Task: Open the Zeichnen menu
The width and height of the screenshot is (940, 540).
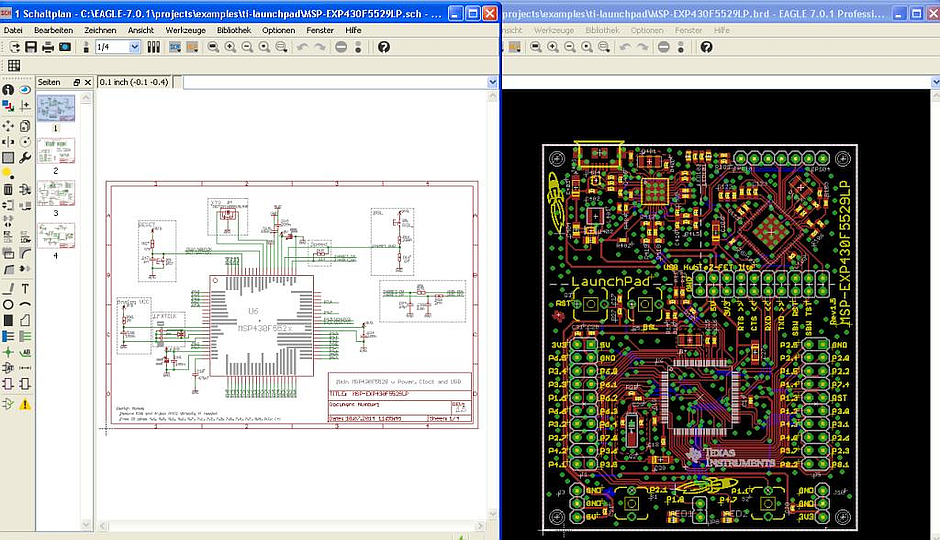Action: click(x=100, y=30)
